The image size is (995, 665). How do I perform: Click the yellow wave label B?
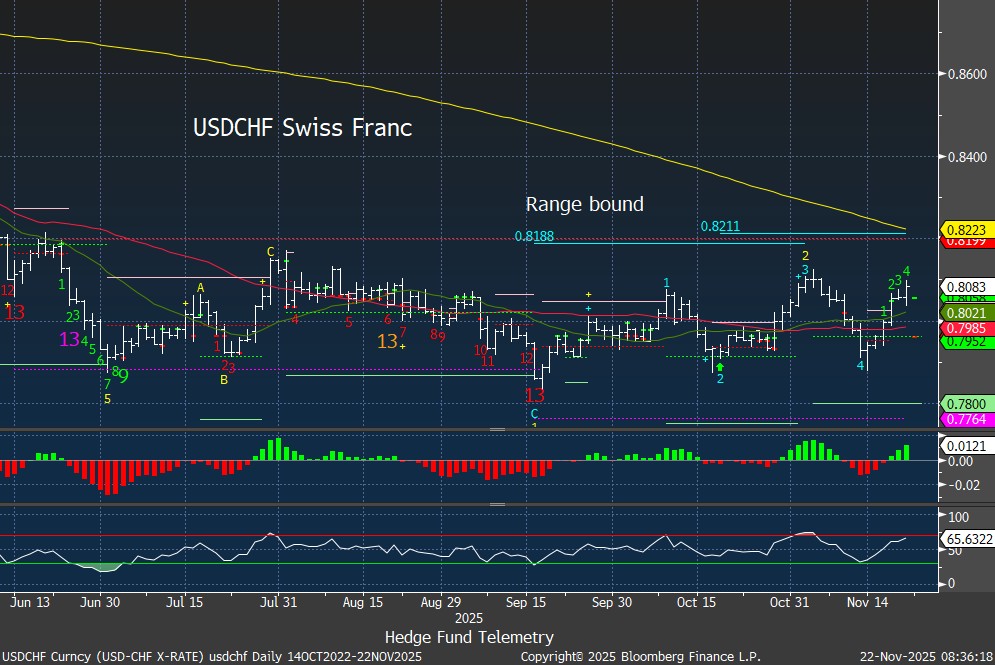223,380
